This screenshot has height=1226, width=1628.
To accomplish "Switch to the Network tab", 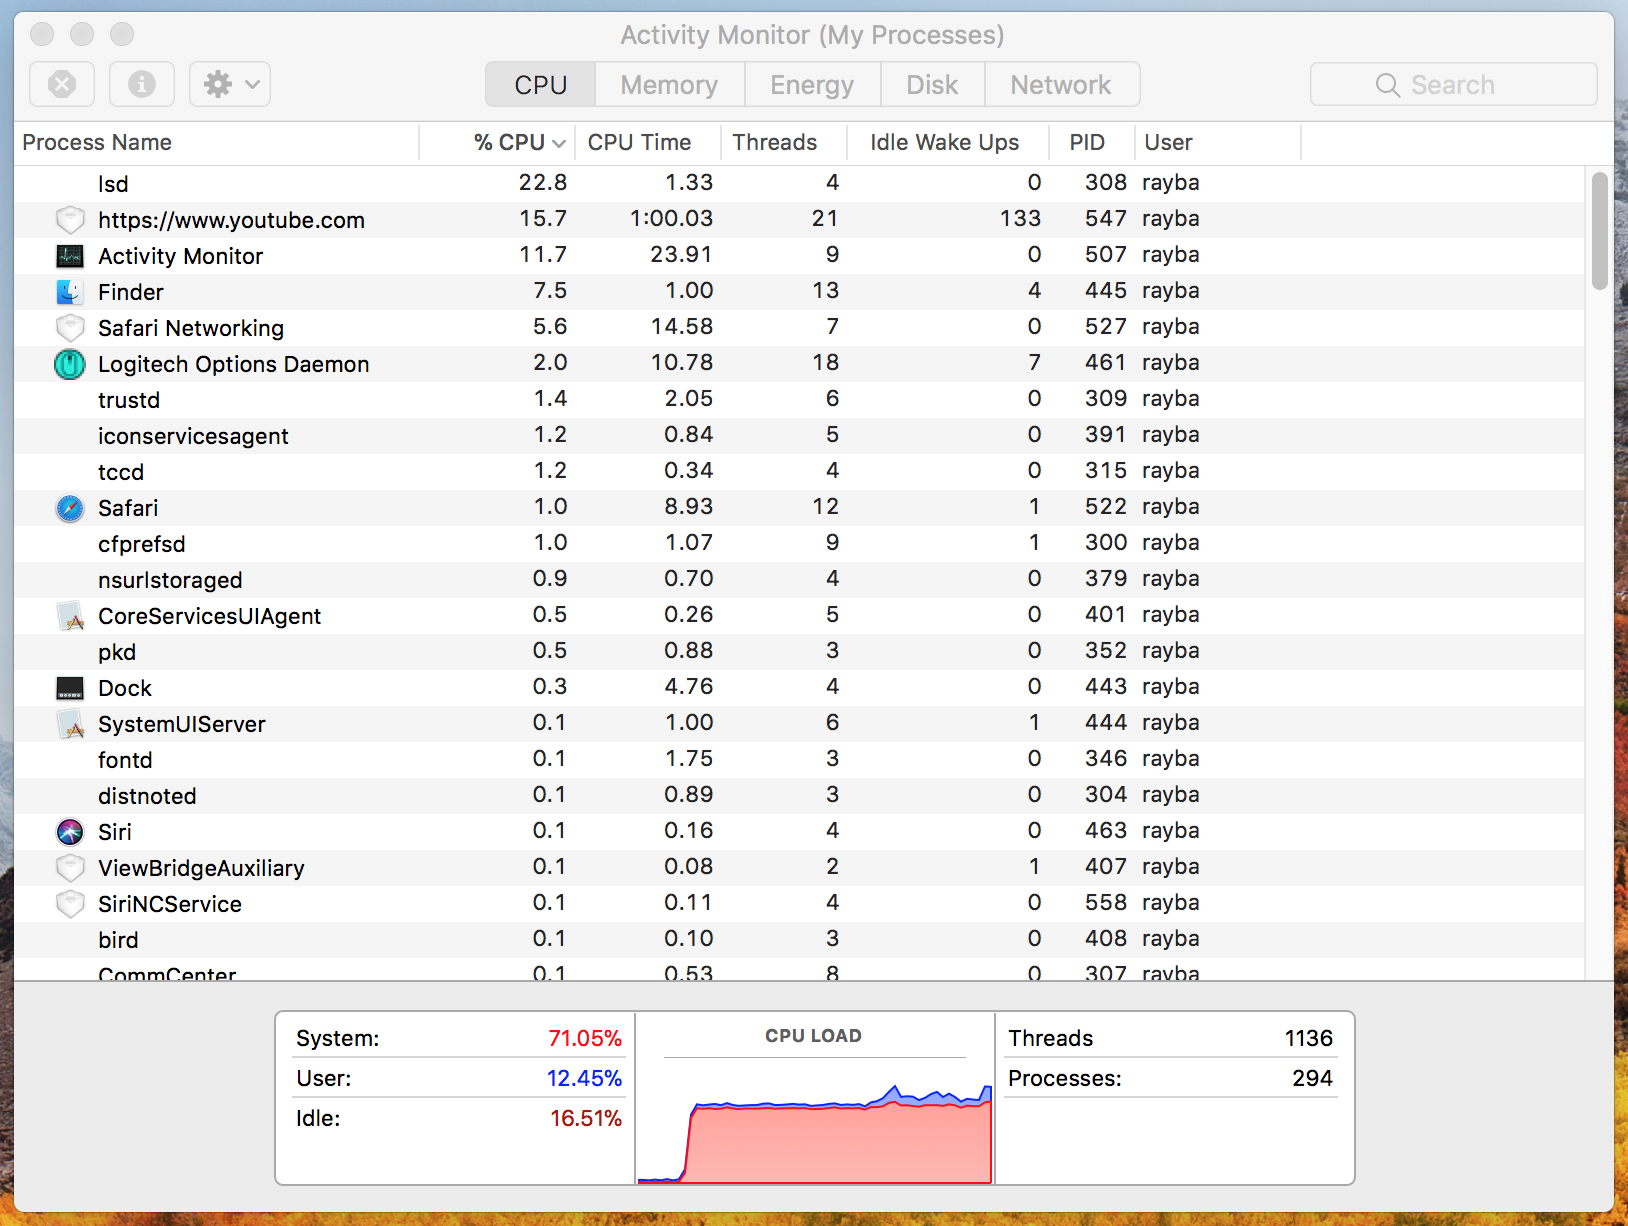I will 1061,85.
